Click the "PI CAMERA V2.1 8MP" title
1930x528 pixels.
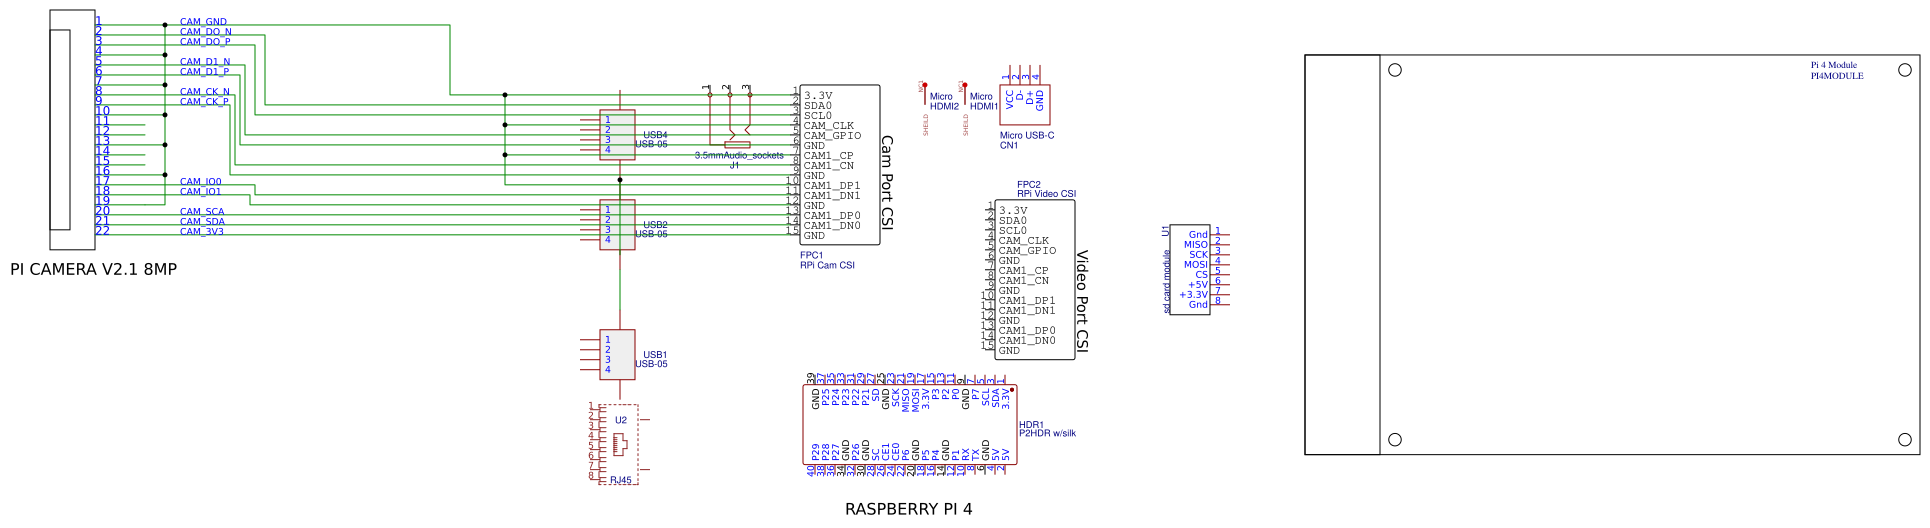coord(93,269)
